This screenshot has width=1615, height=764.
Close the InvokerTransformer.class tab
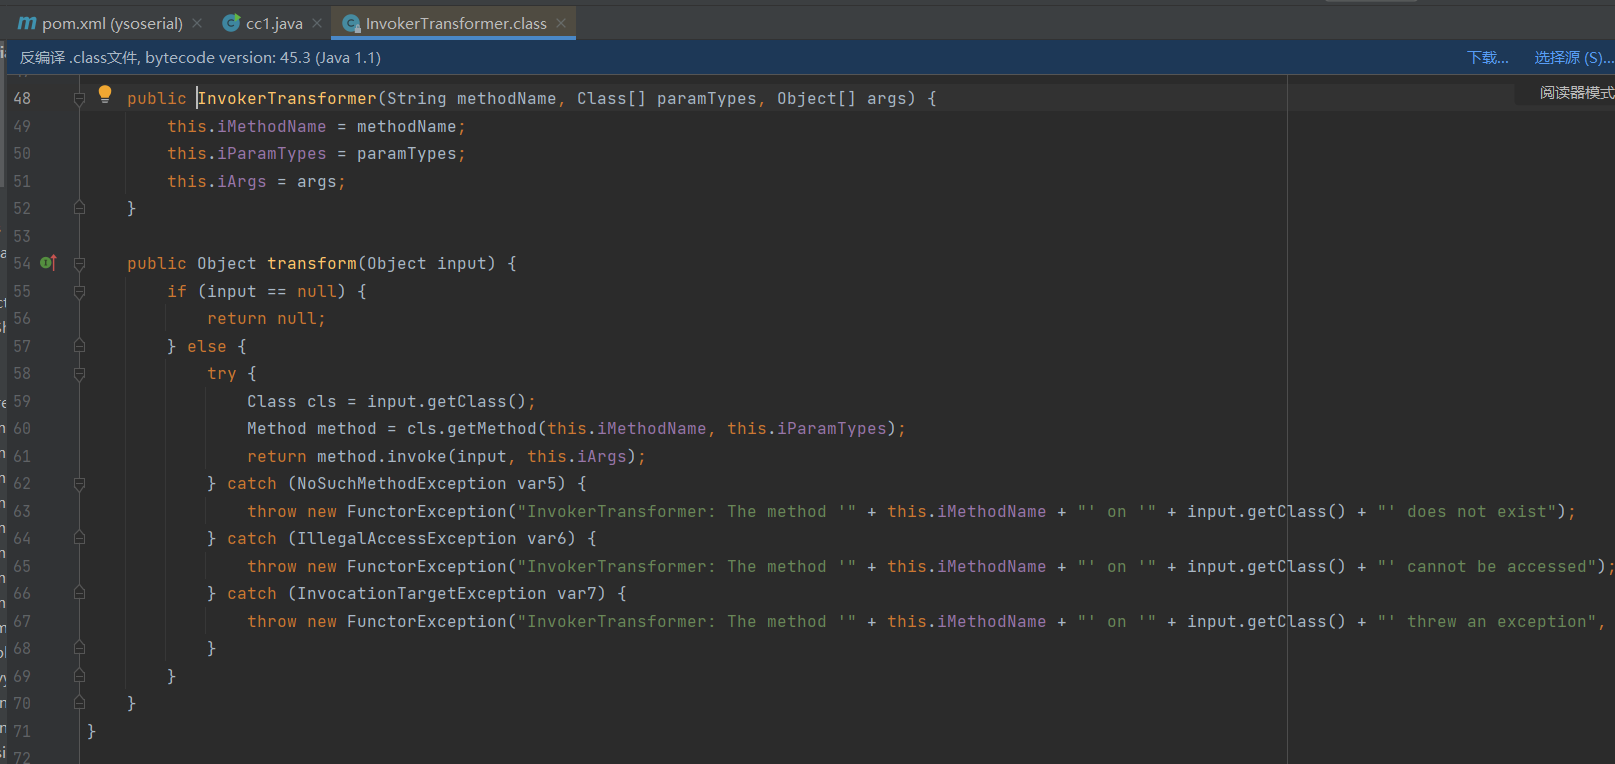(x=561, y=23)
